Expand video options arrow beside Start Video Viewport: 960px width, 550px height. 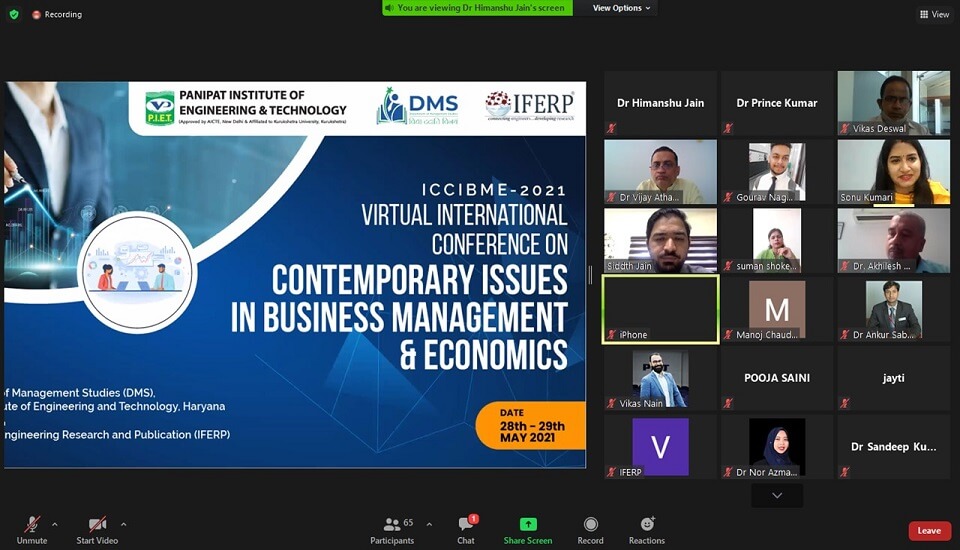pos(123,524)
